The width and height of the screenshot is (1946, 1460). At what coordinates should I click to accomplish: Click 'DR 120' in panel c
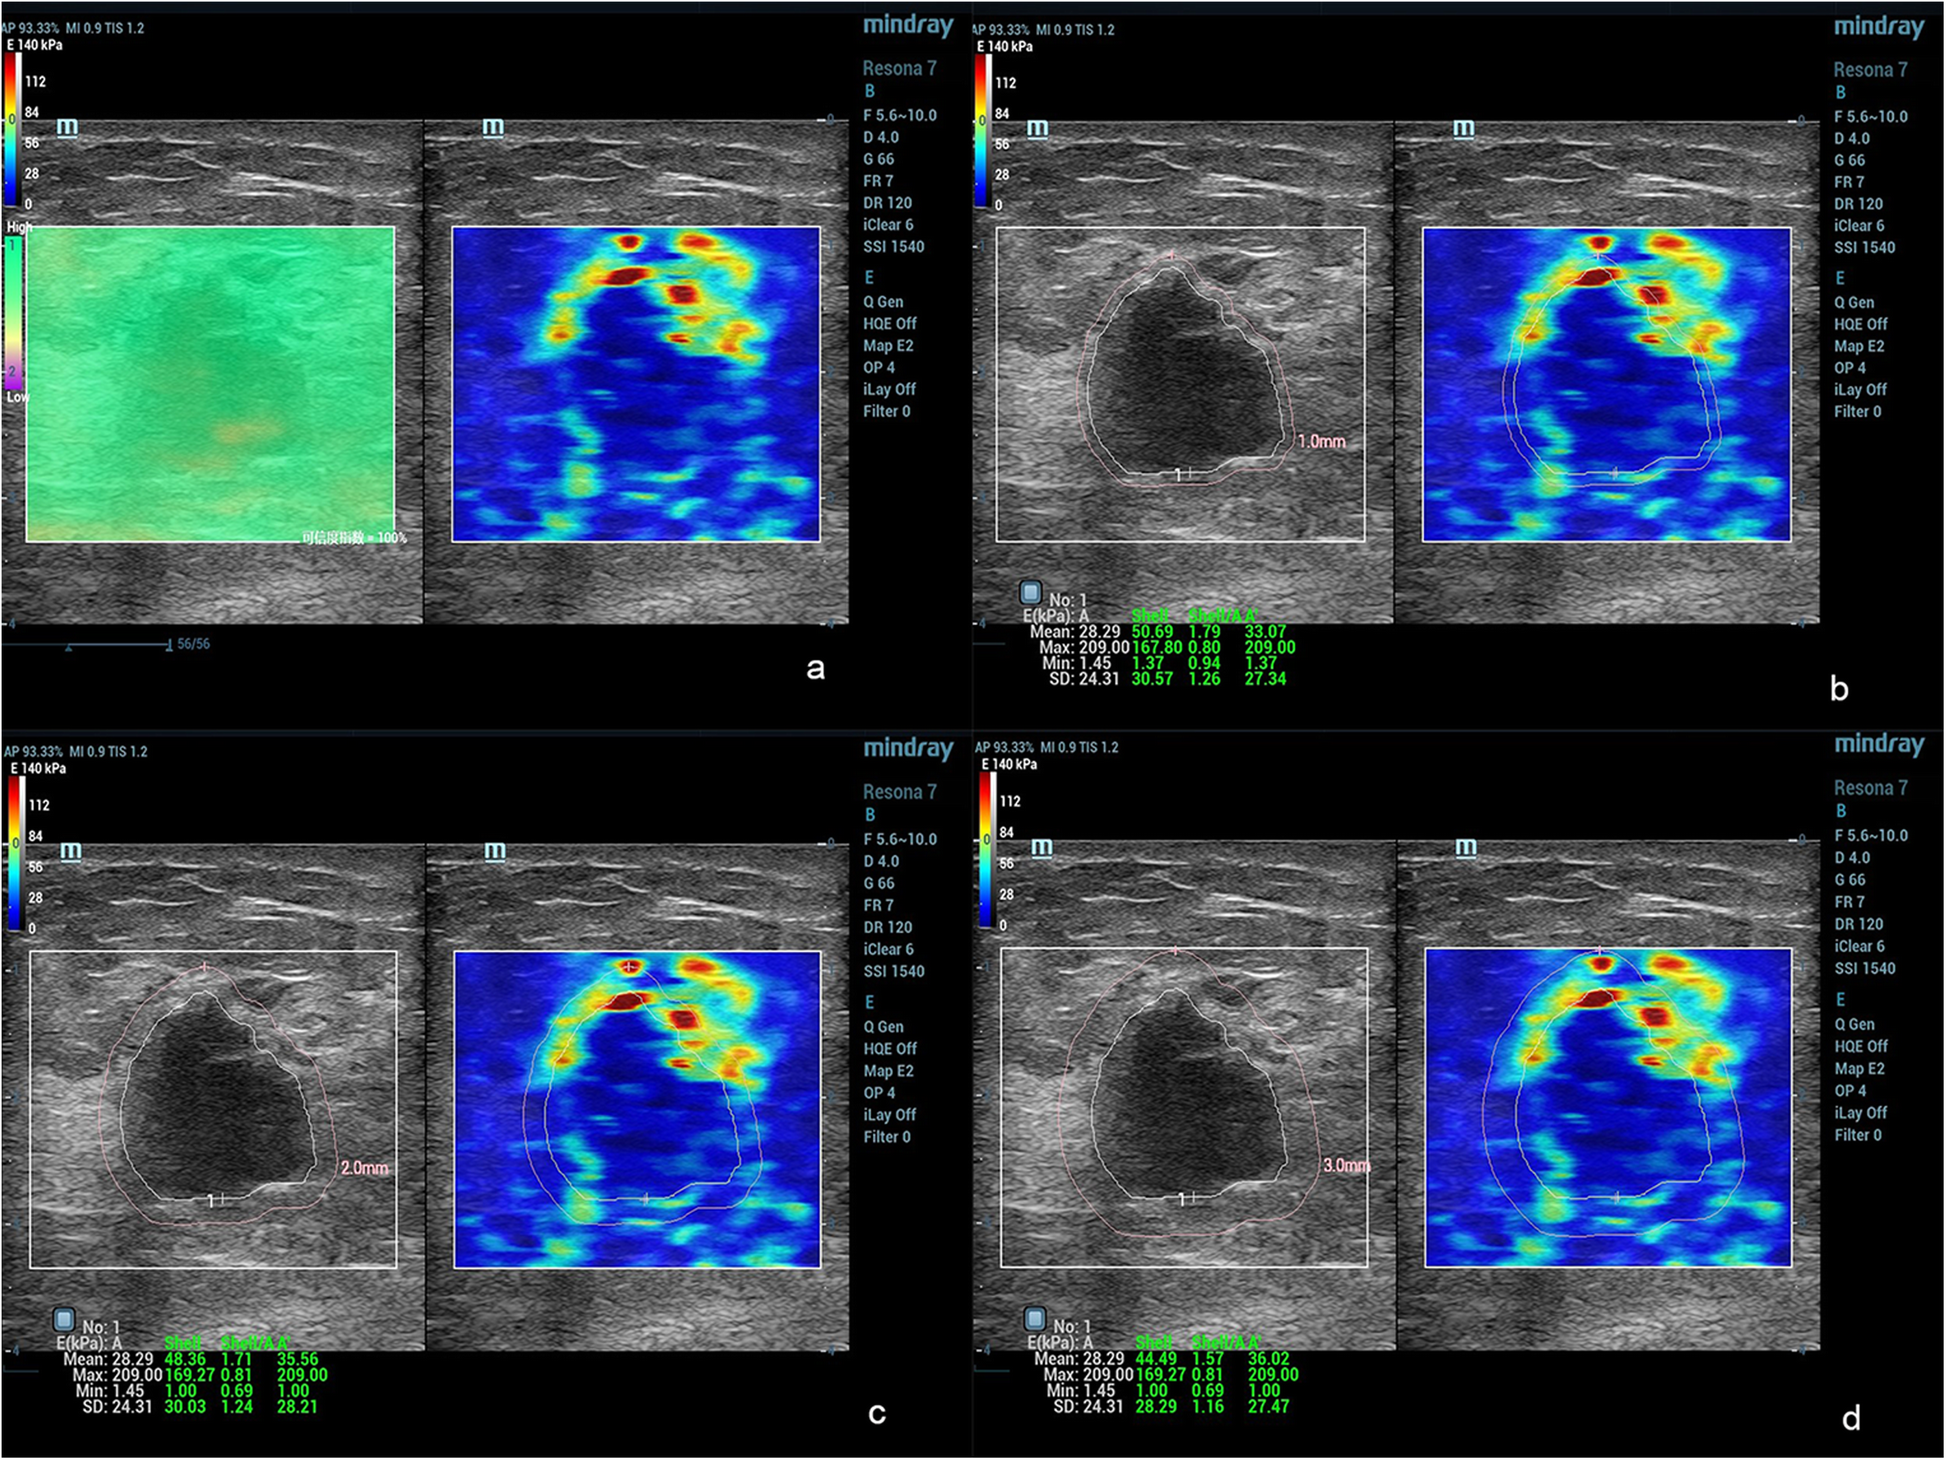888,927
